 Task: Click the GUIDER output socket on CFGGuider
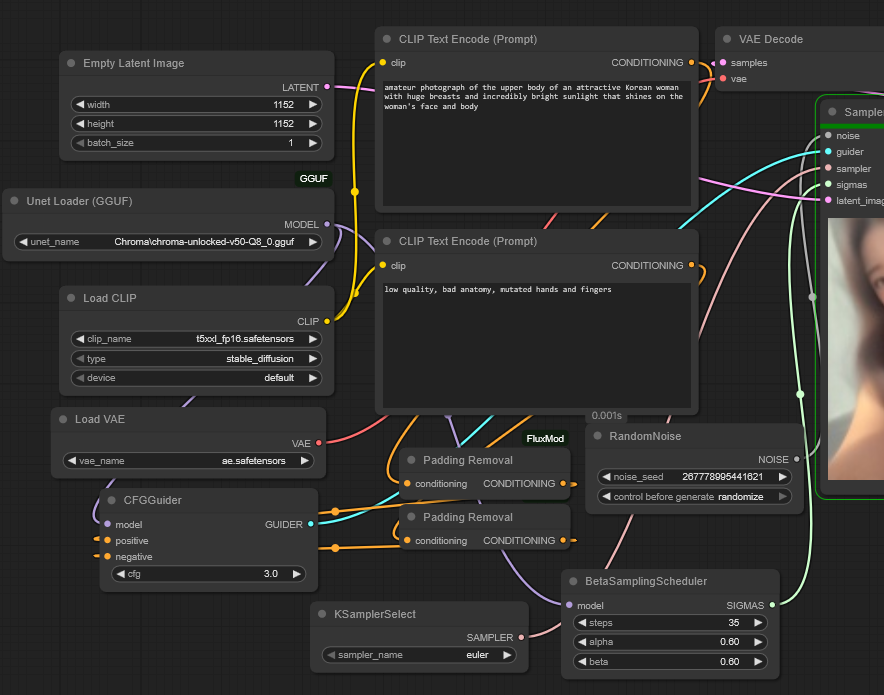pyautogui.click(x=311, y=524)
